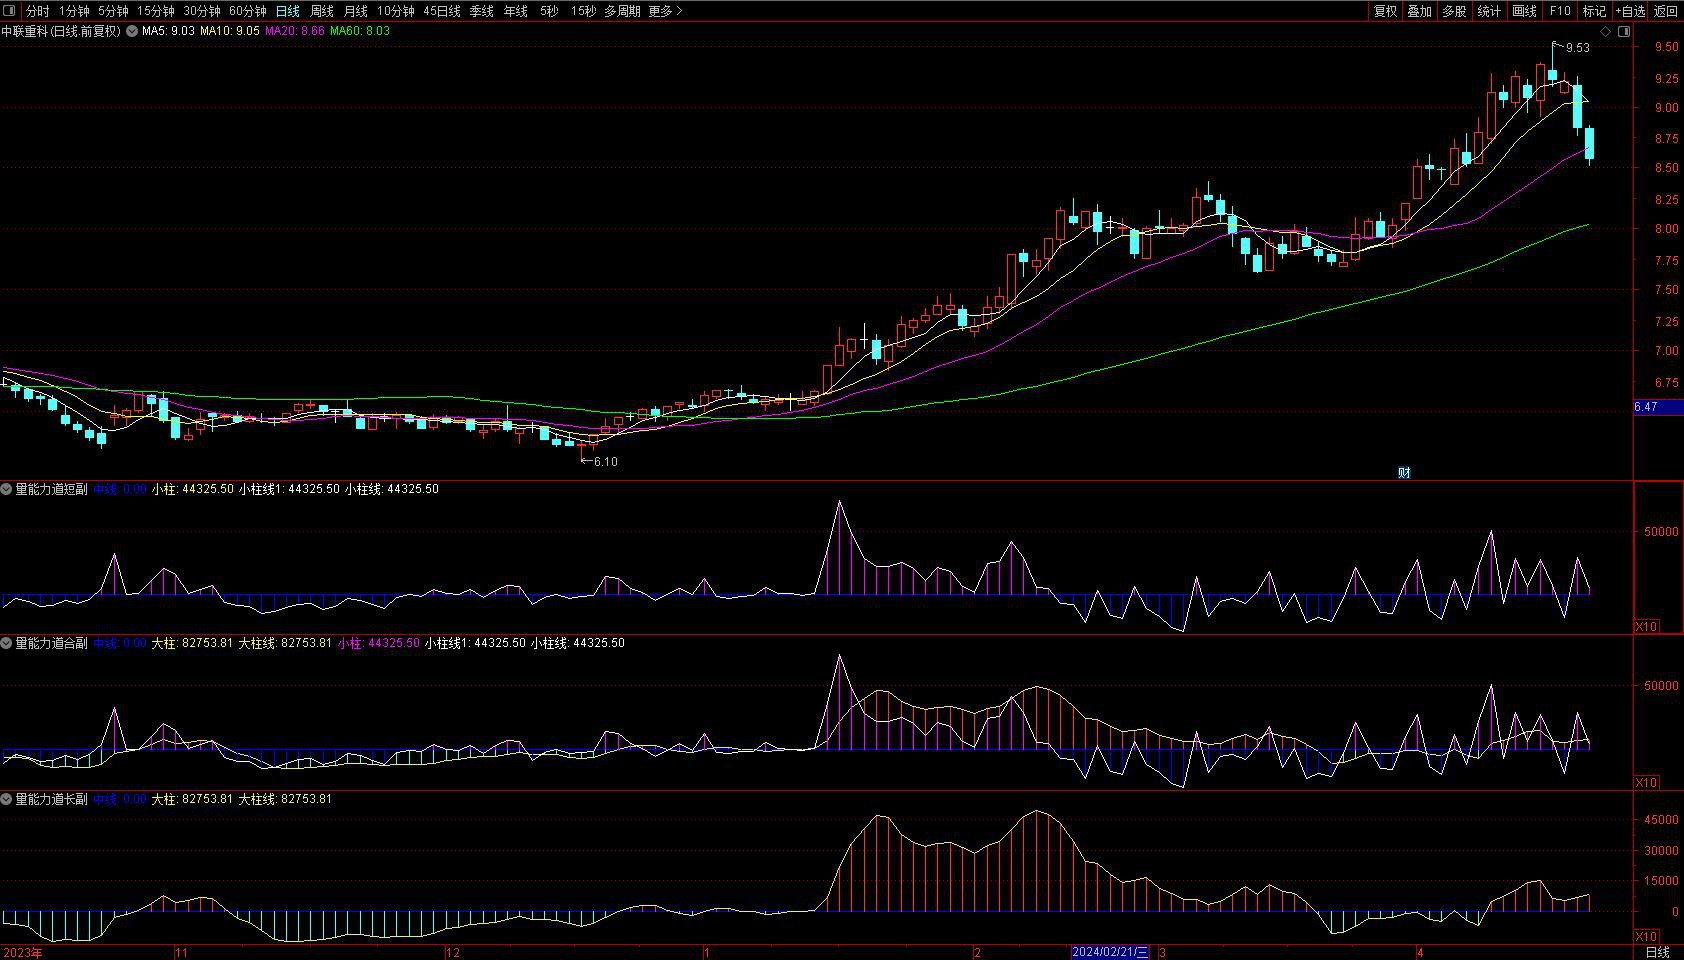The image size is (1684, 960).
Task: Switch to 周线 weekly tab
Action: [x=321, y=11]
